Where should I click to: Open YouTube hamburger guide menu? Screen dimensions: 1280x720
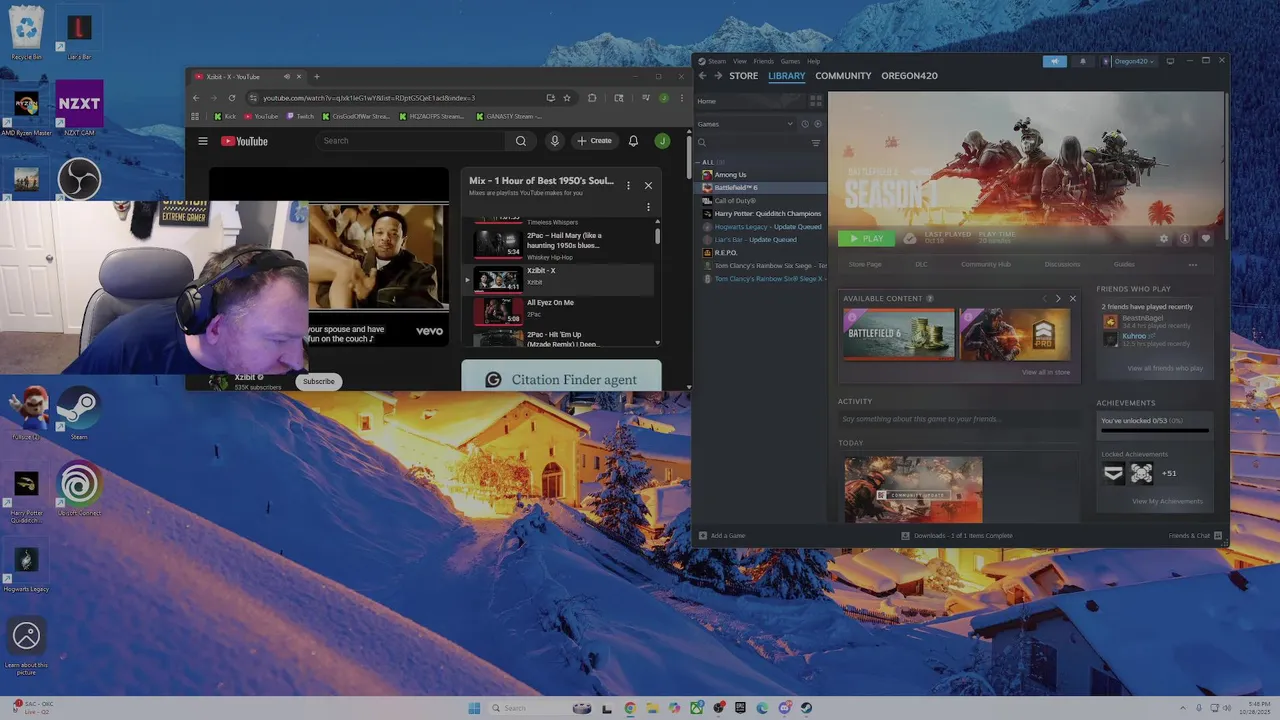[203, 141]
